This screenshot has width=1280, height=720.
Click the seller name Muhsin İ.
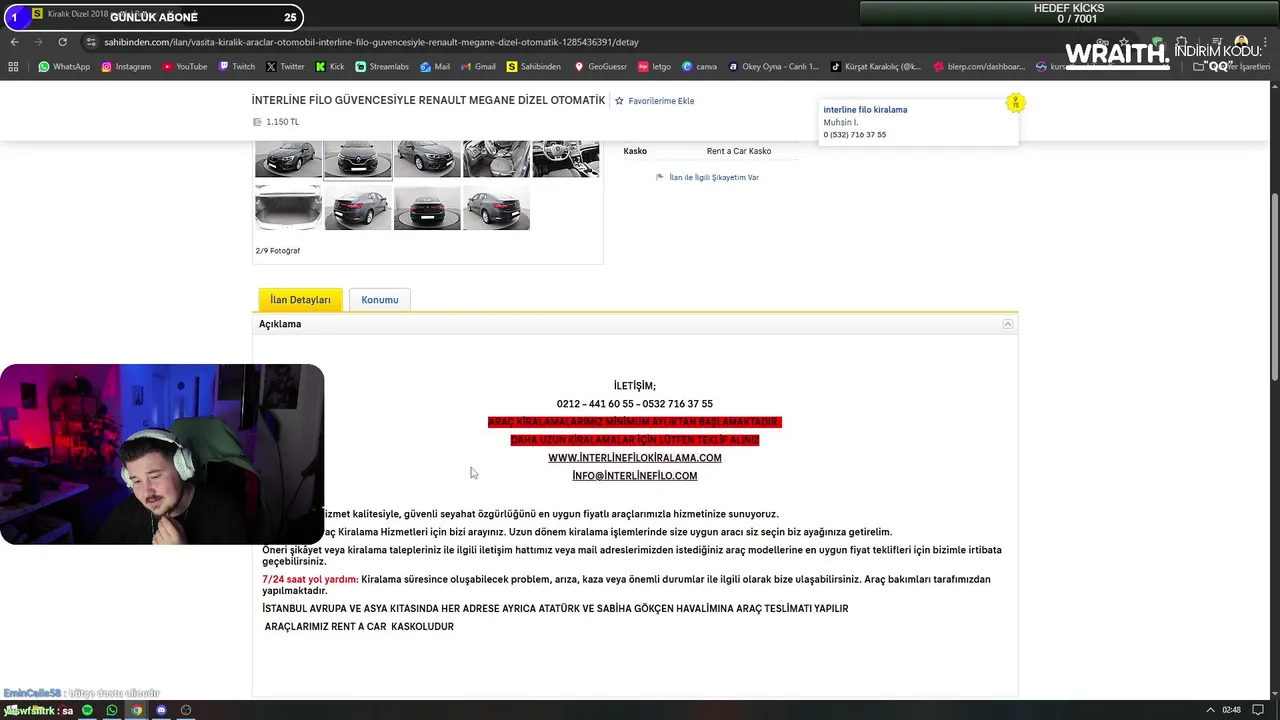[x=841, y=123]
